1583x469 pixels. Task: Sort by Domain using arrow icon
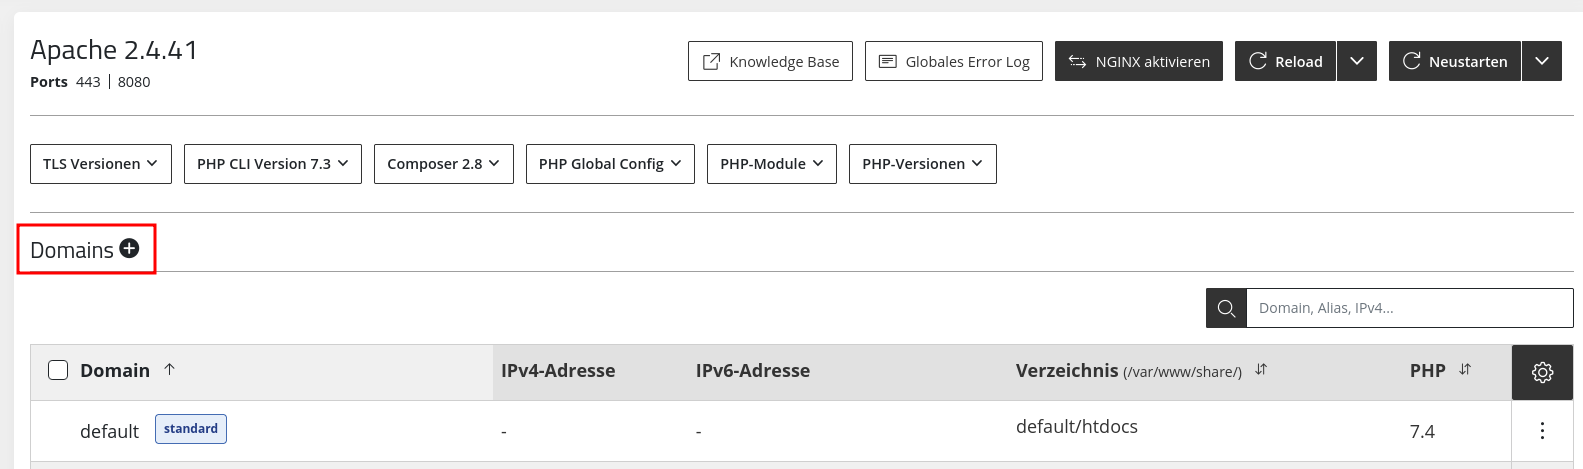point(170,369)
